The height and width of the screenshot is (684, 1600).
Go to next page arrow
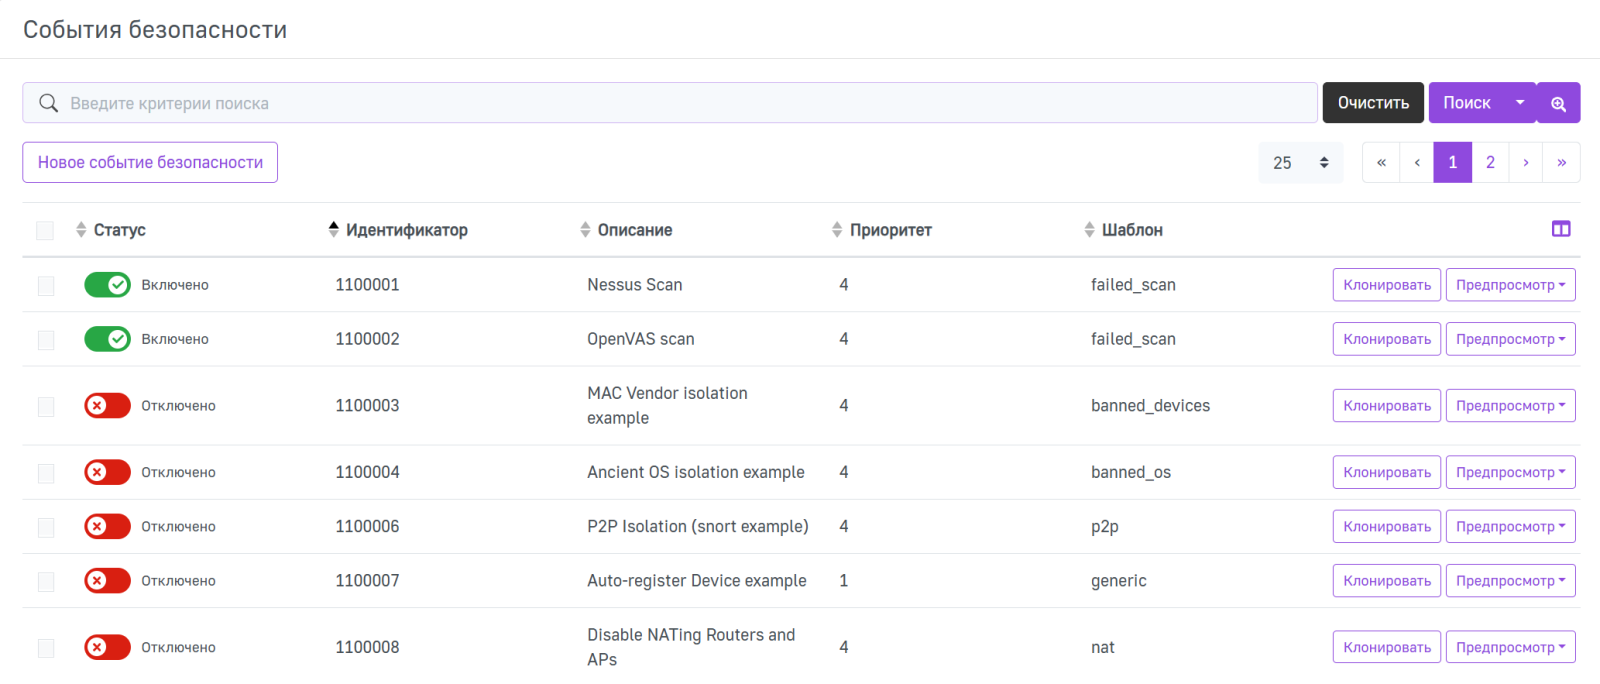1525,162
